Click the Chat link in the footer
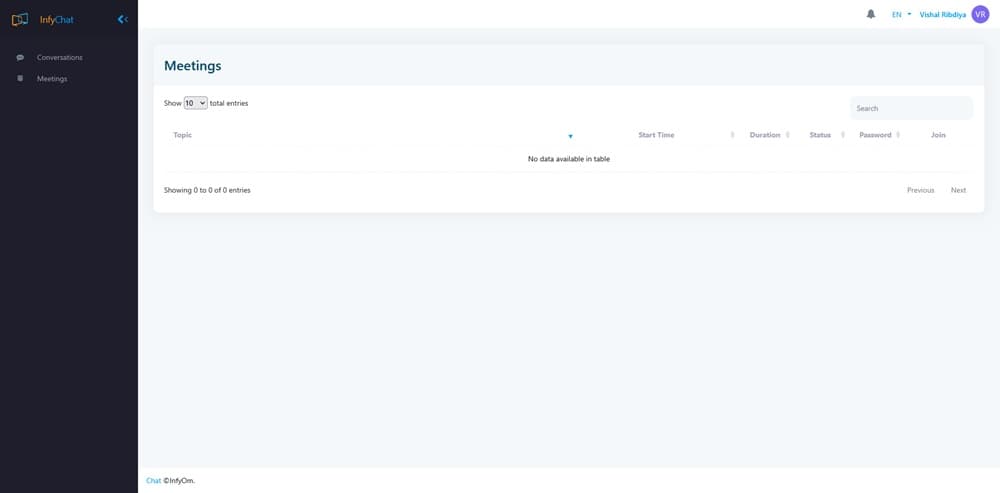Viewport: 1000px width, 493px height. 153,481
